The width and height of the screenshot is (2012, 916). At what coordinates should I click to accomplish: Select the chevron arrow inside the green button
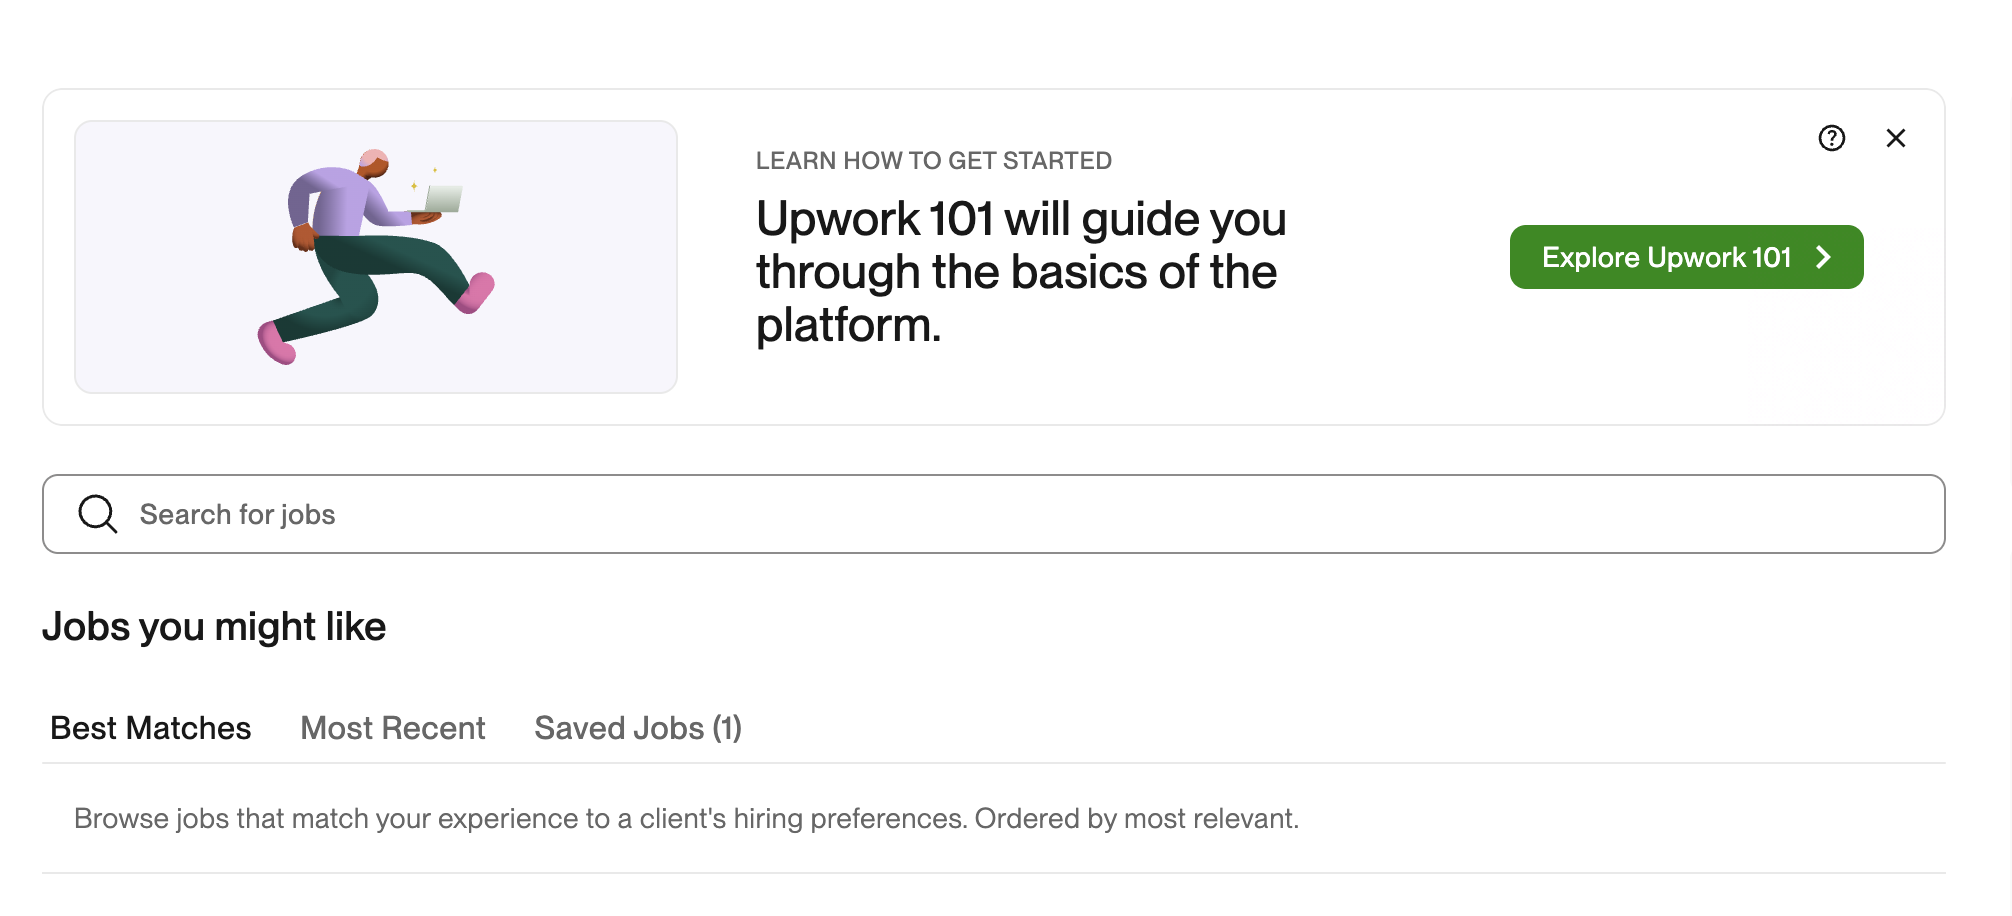point(1823,257)
